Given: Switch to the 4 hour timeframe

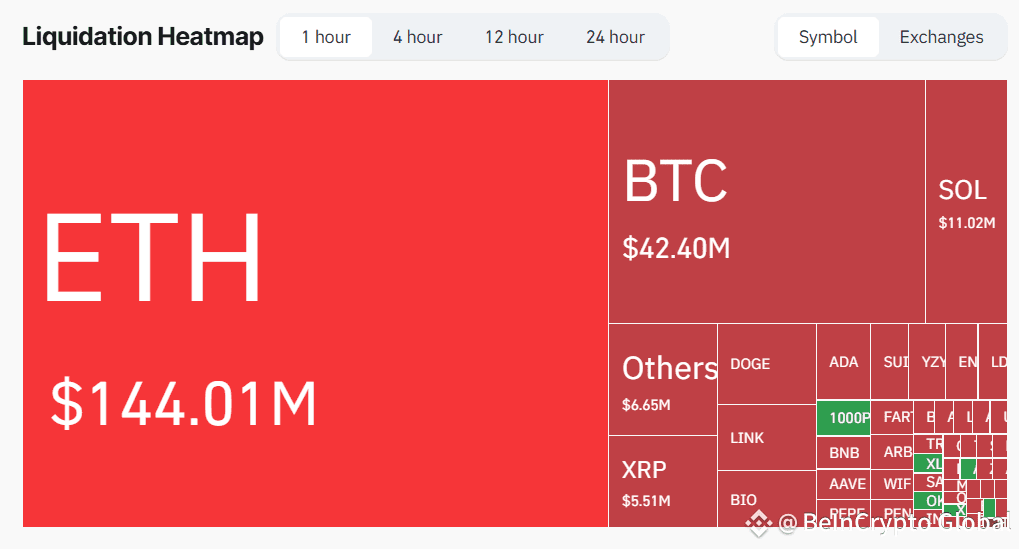Looking at the screenshot, I should pos(417,37).
